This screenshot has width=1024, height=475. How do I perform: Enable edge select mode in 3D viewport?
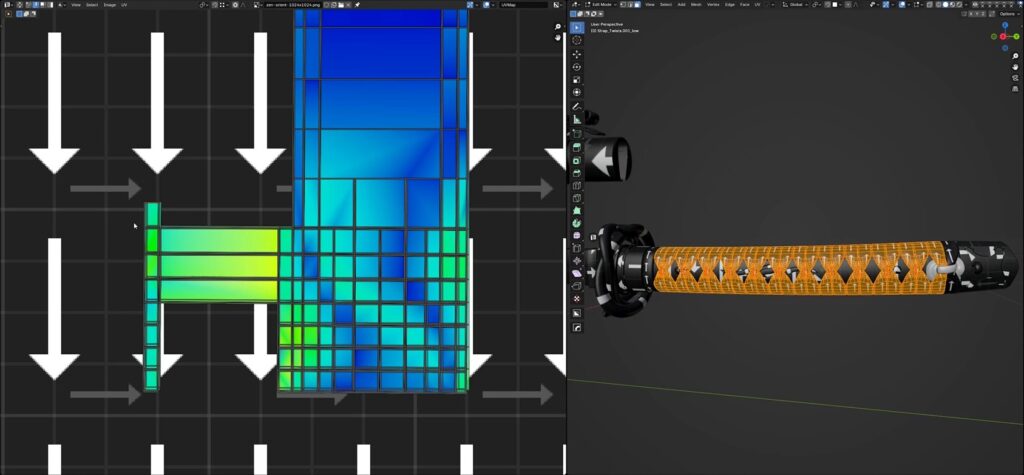(x=630, y=5)
